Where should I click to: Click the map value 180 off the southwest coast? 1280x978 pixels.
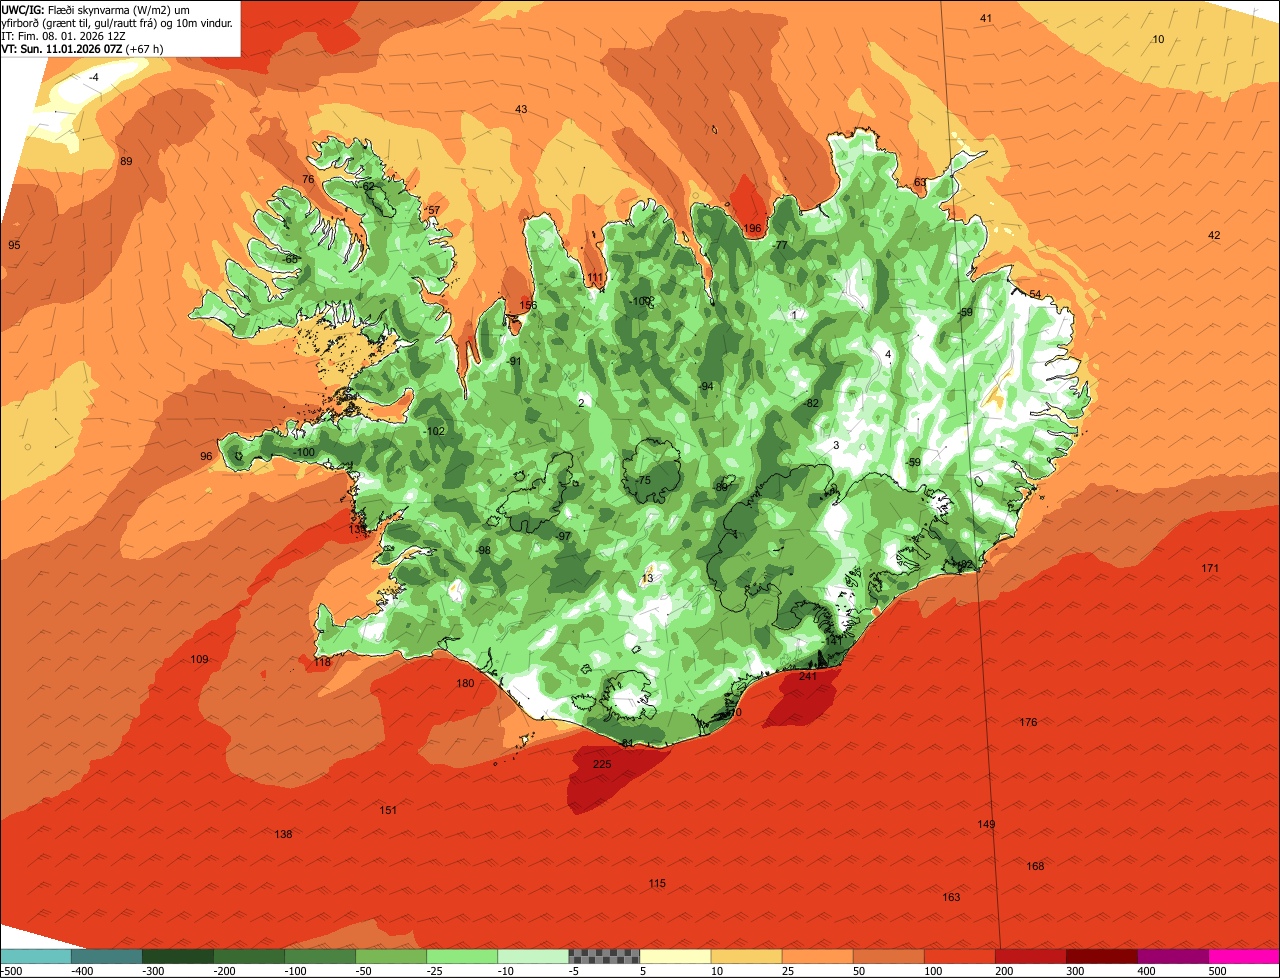pos(465,684)
